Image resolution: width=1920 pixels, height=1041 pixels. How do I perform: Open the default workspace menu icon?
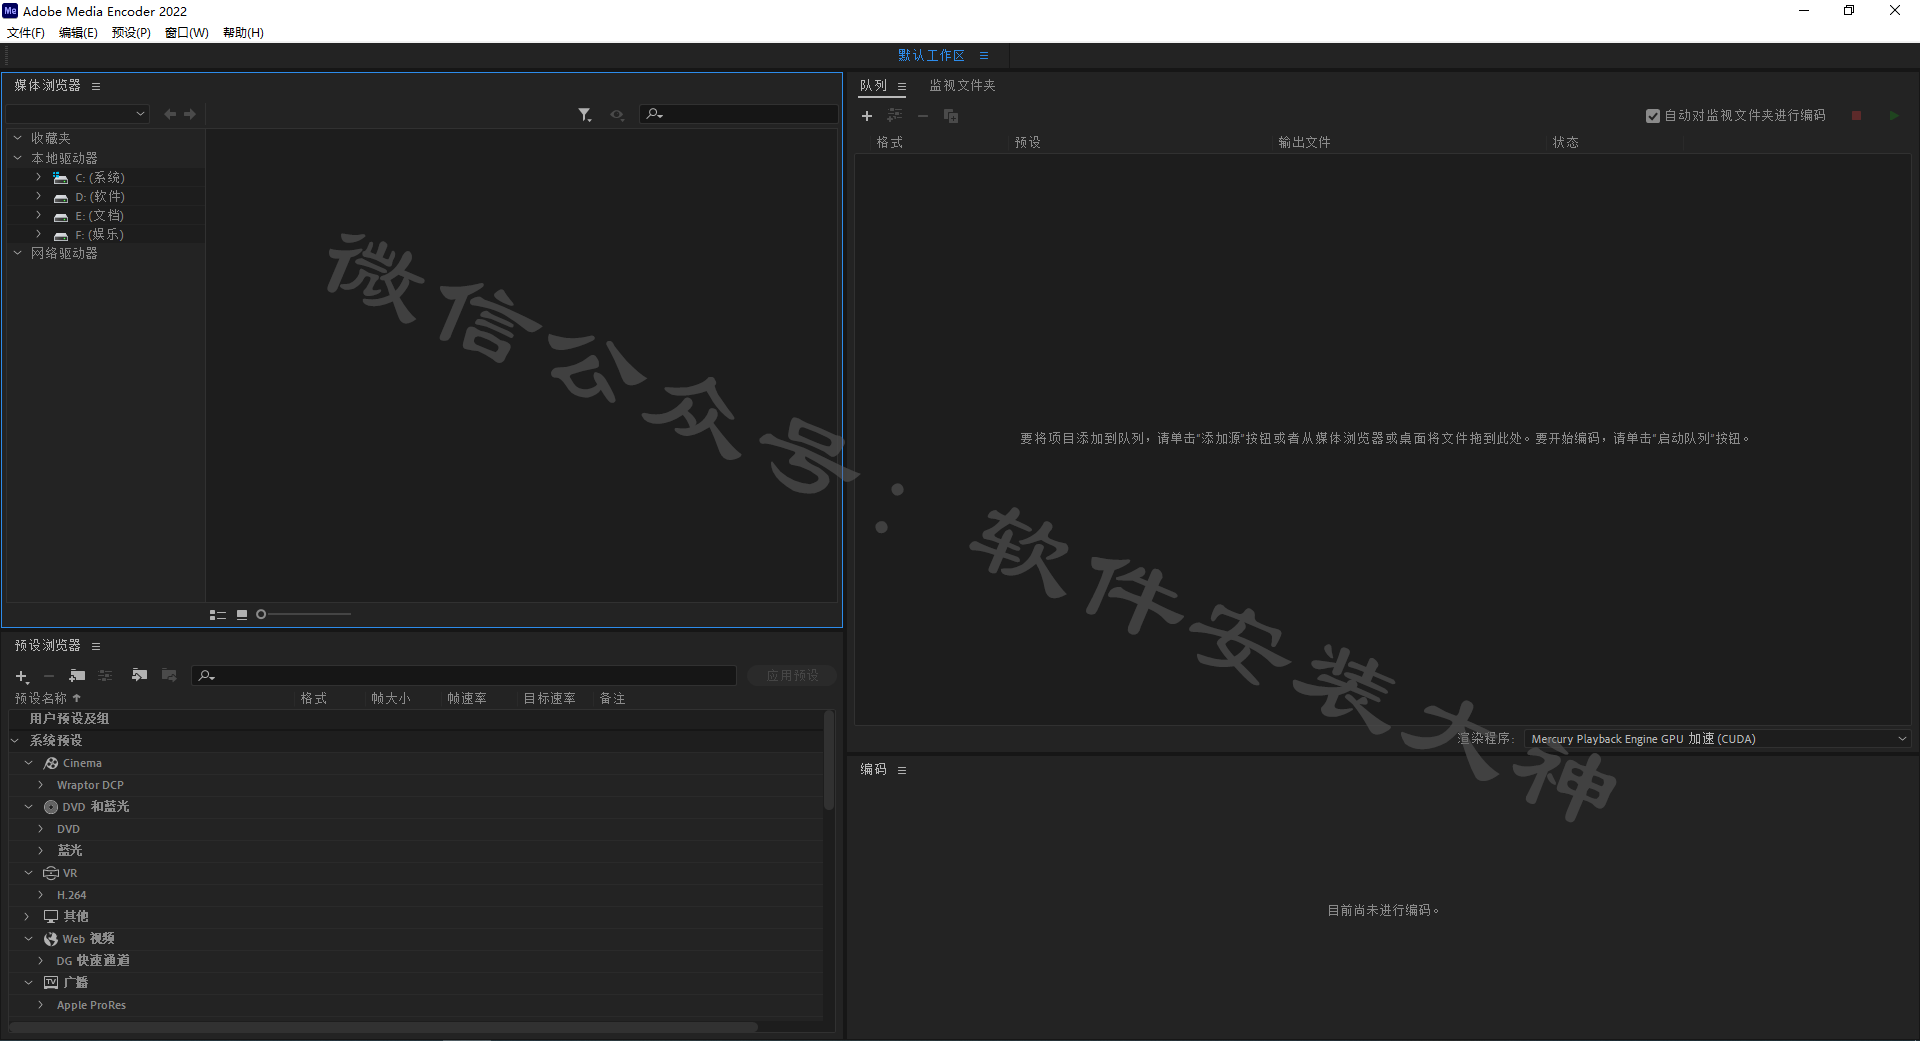click(984, 56)
